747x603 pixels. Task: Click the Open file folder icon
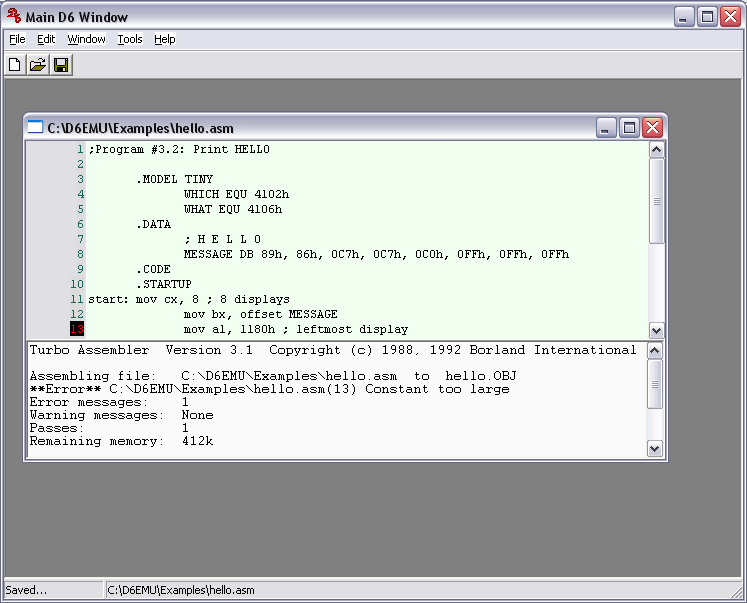coord(38,65)
